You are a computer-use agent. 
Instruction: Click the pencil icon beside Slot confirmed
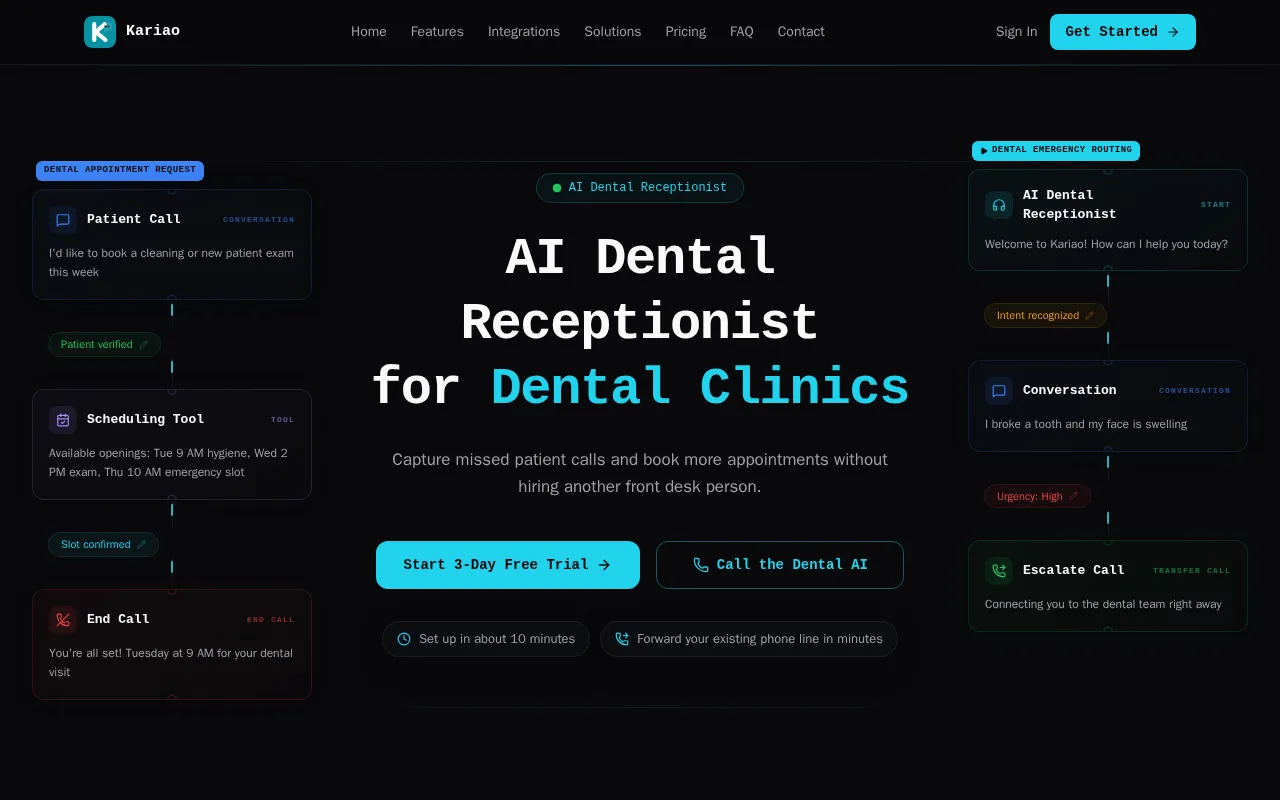click(141, 545)
